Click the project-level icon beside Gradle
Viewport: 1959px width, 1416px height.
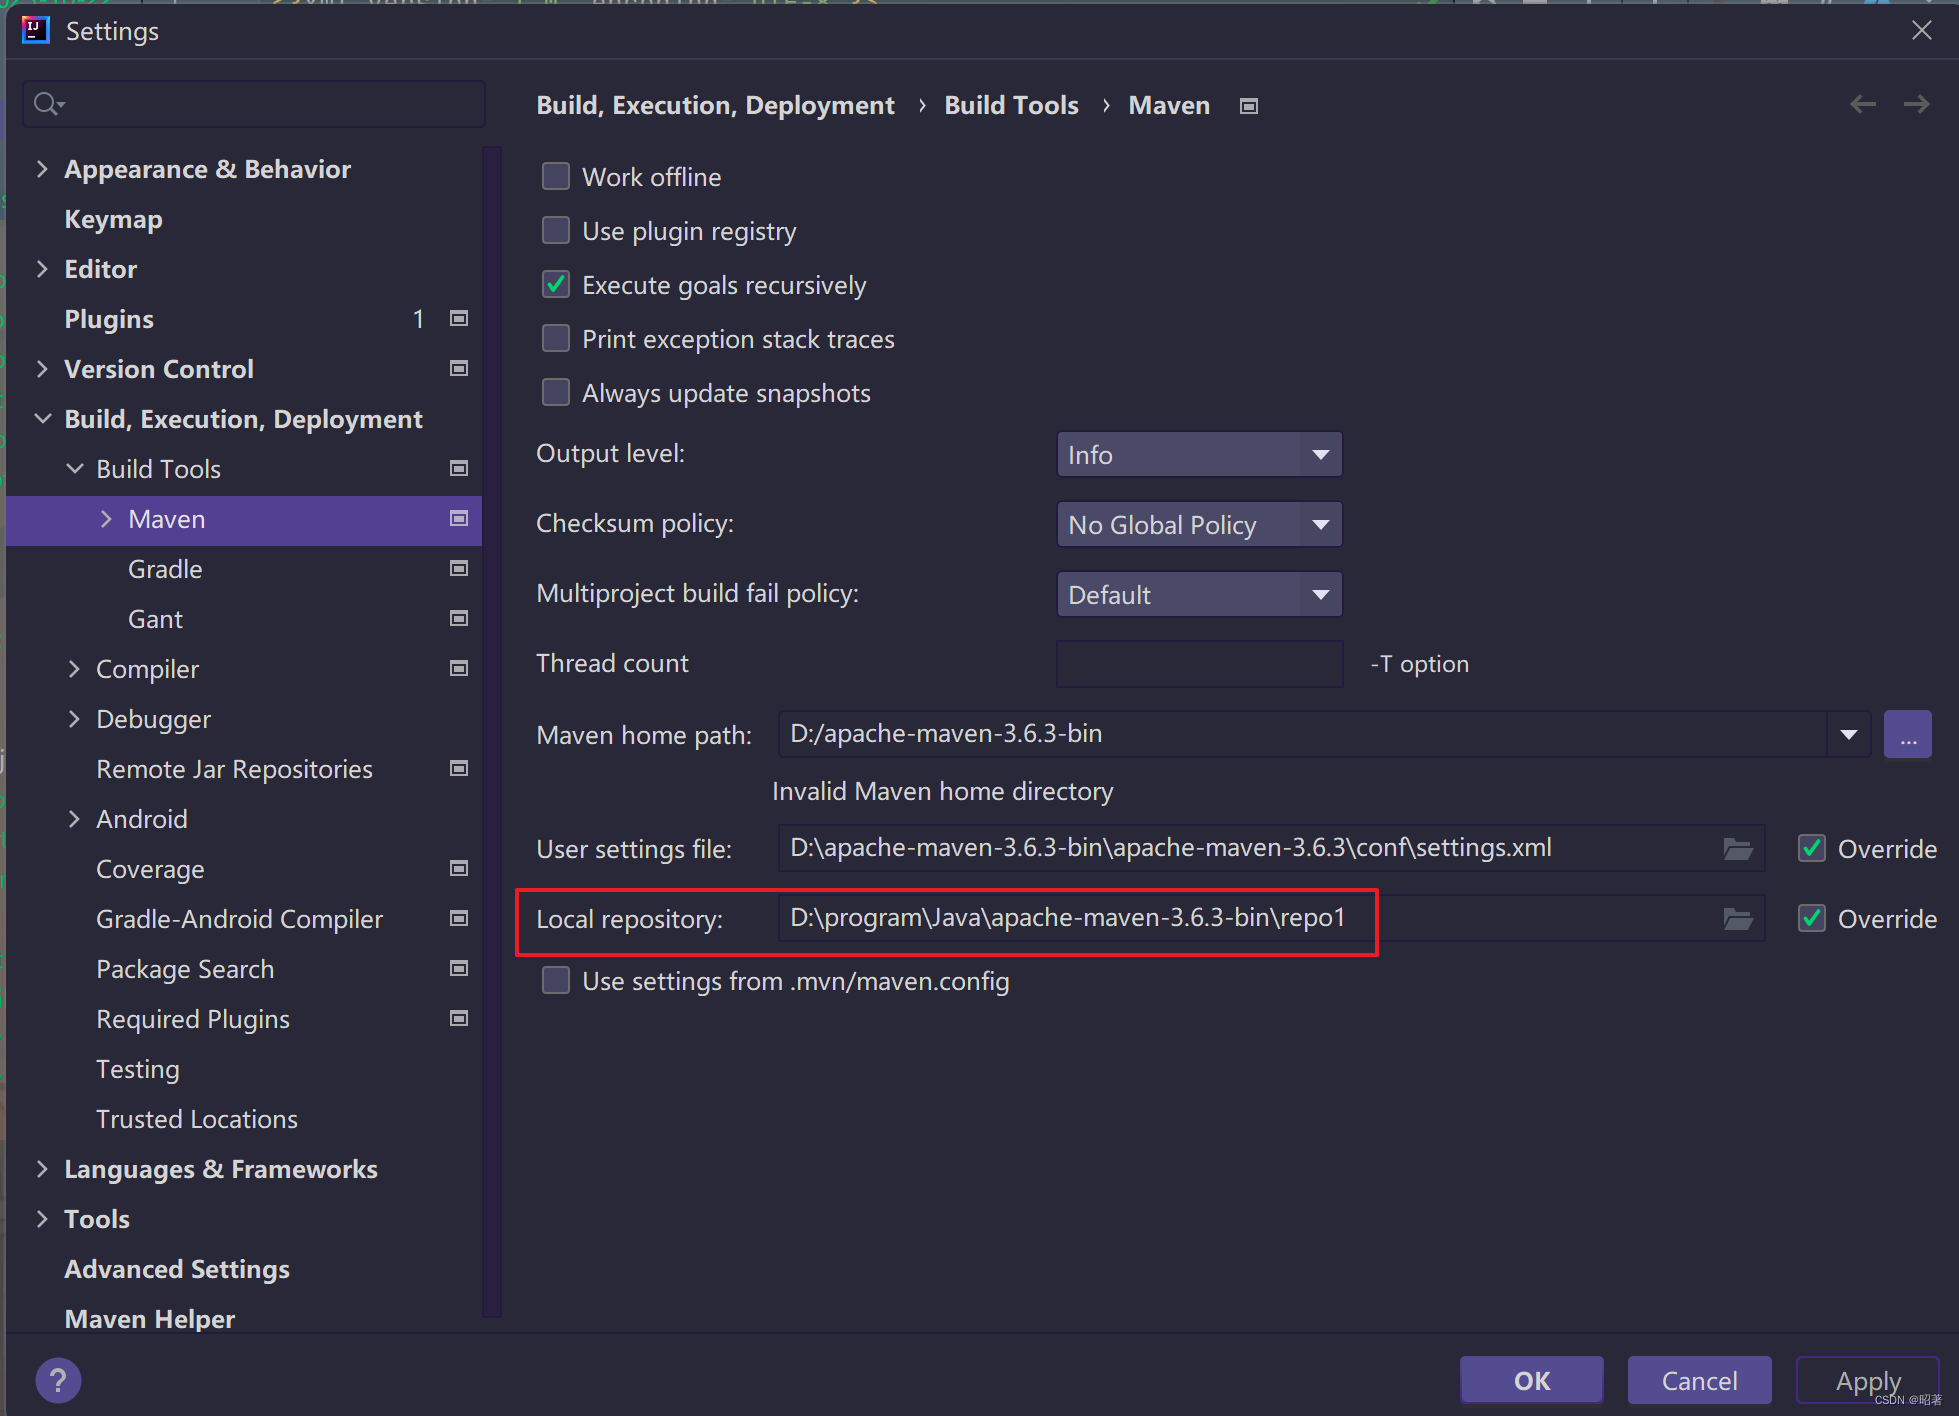click(x=459, y=569)
